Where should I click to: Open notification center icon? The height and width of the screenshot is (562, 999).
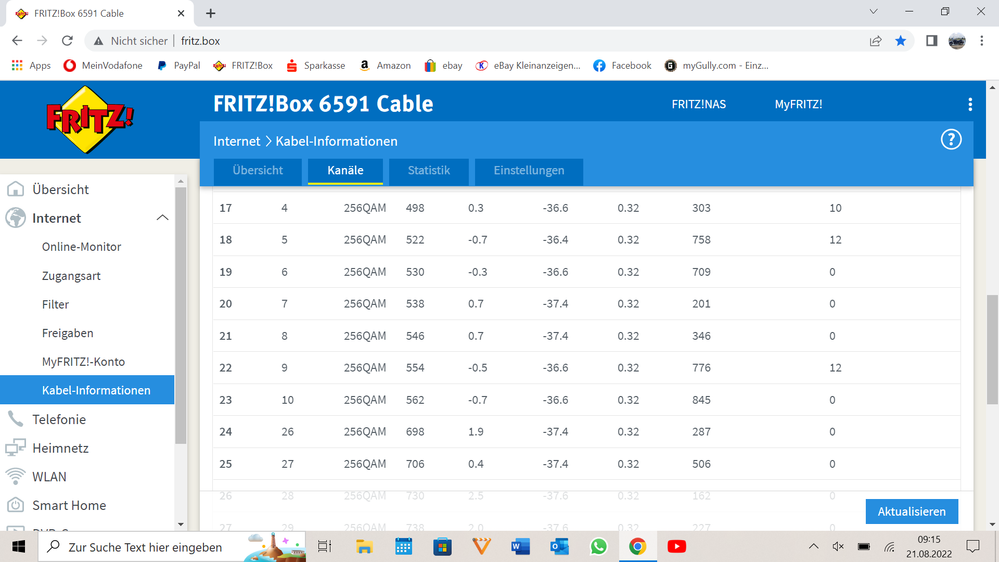coord(973,547)
